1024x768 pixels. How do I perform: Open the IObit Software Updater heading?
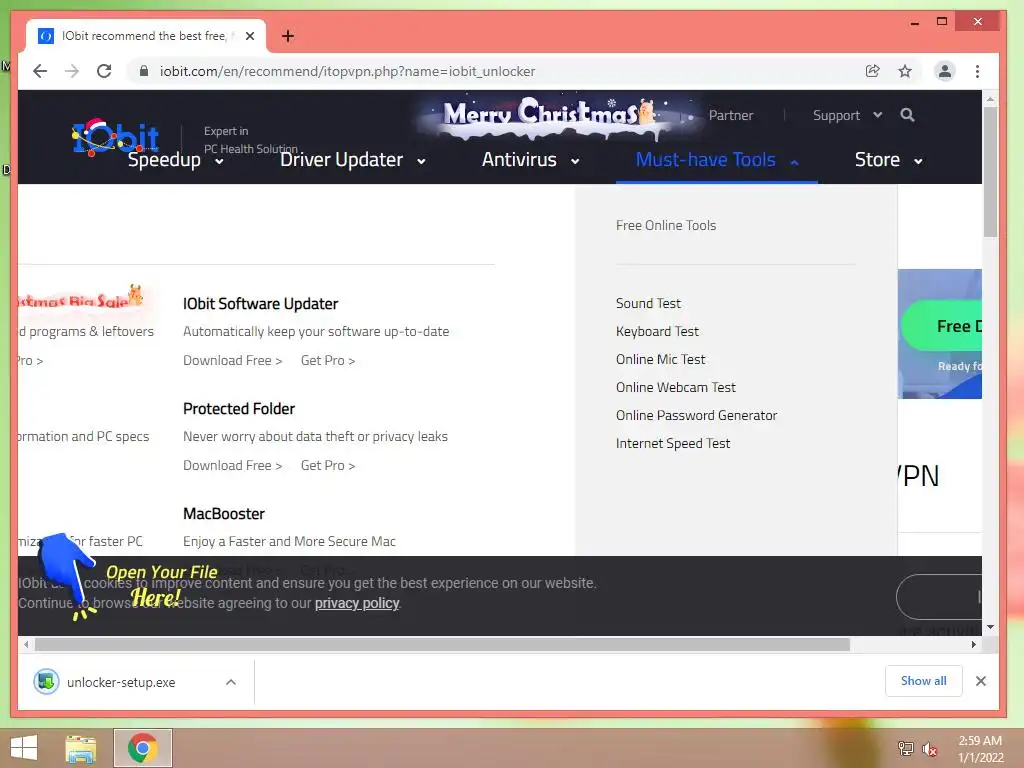click(x=260, y=304)
